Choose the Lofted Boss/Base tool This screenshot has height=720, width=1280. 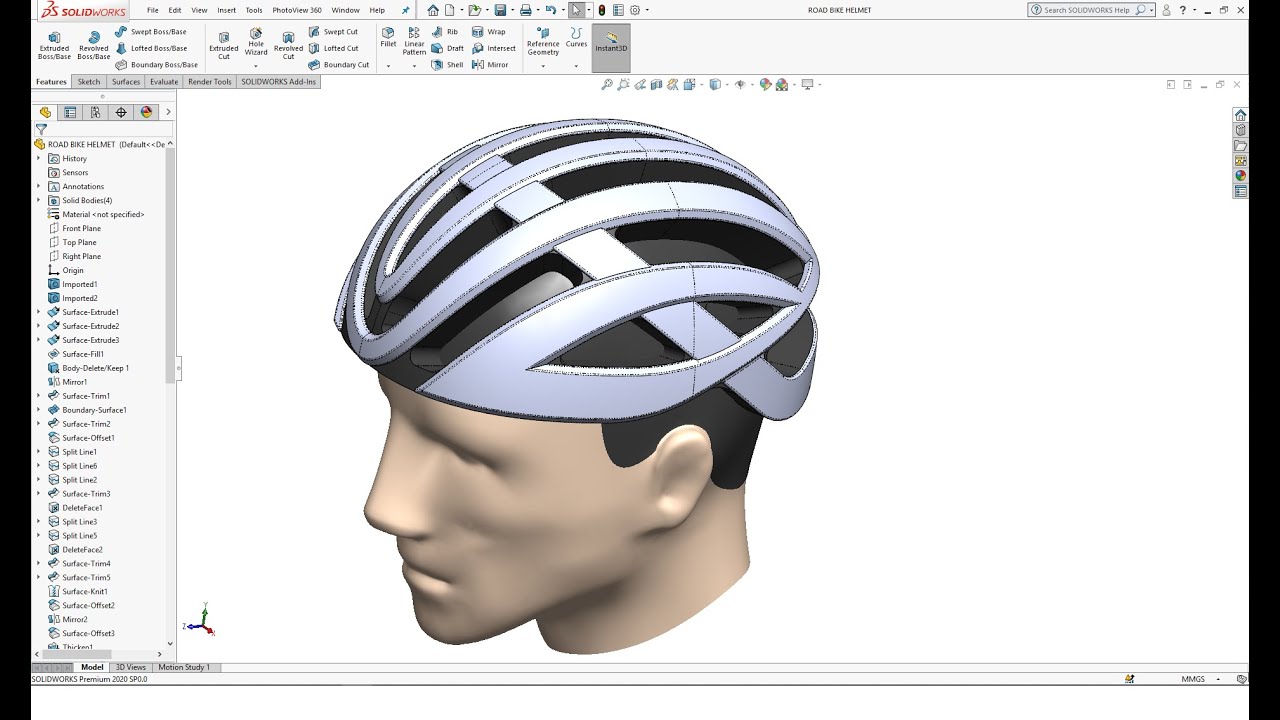151,48
